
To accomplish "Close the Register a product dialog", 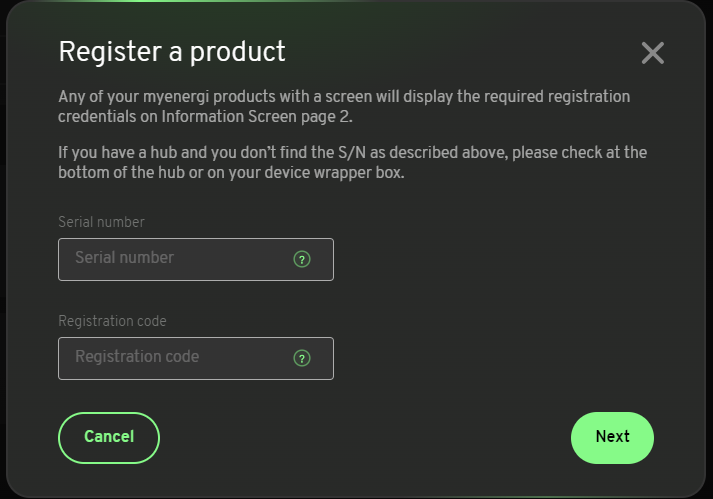I will coord(653,53).
